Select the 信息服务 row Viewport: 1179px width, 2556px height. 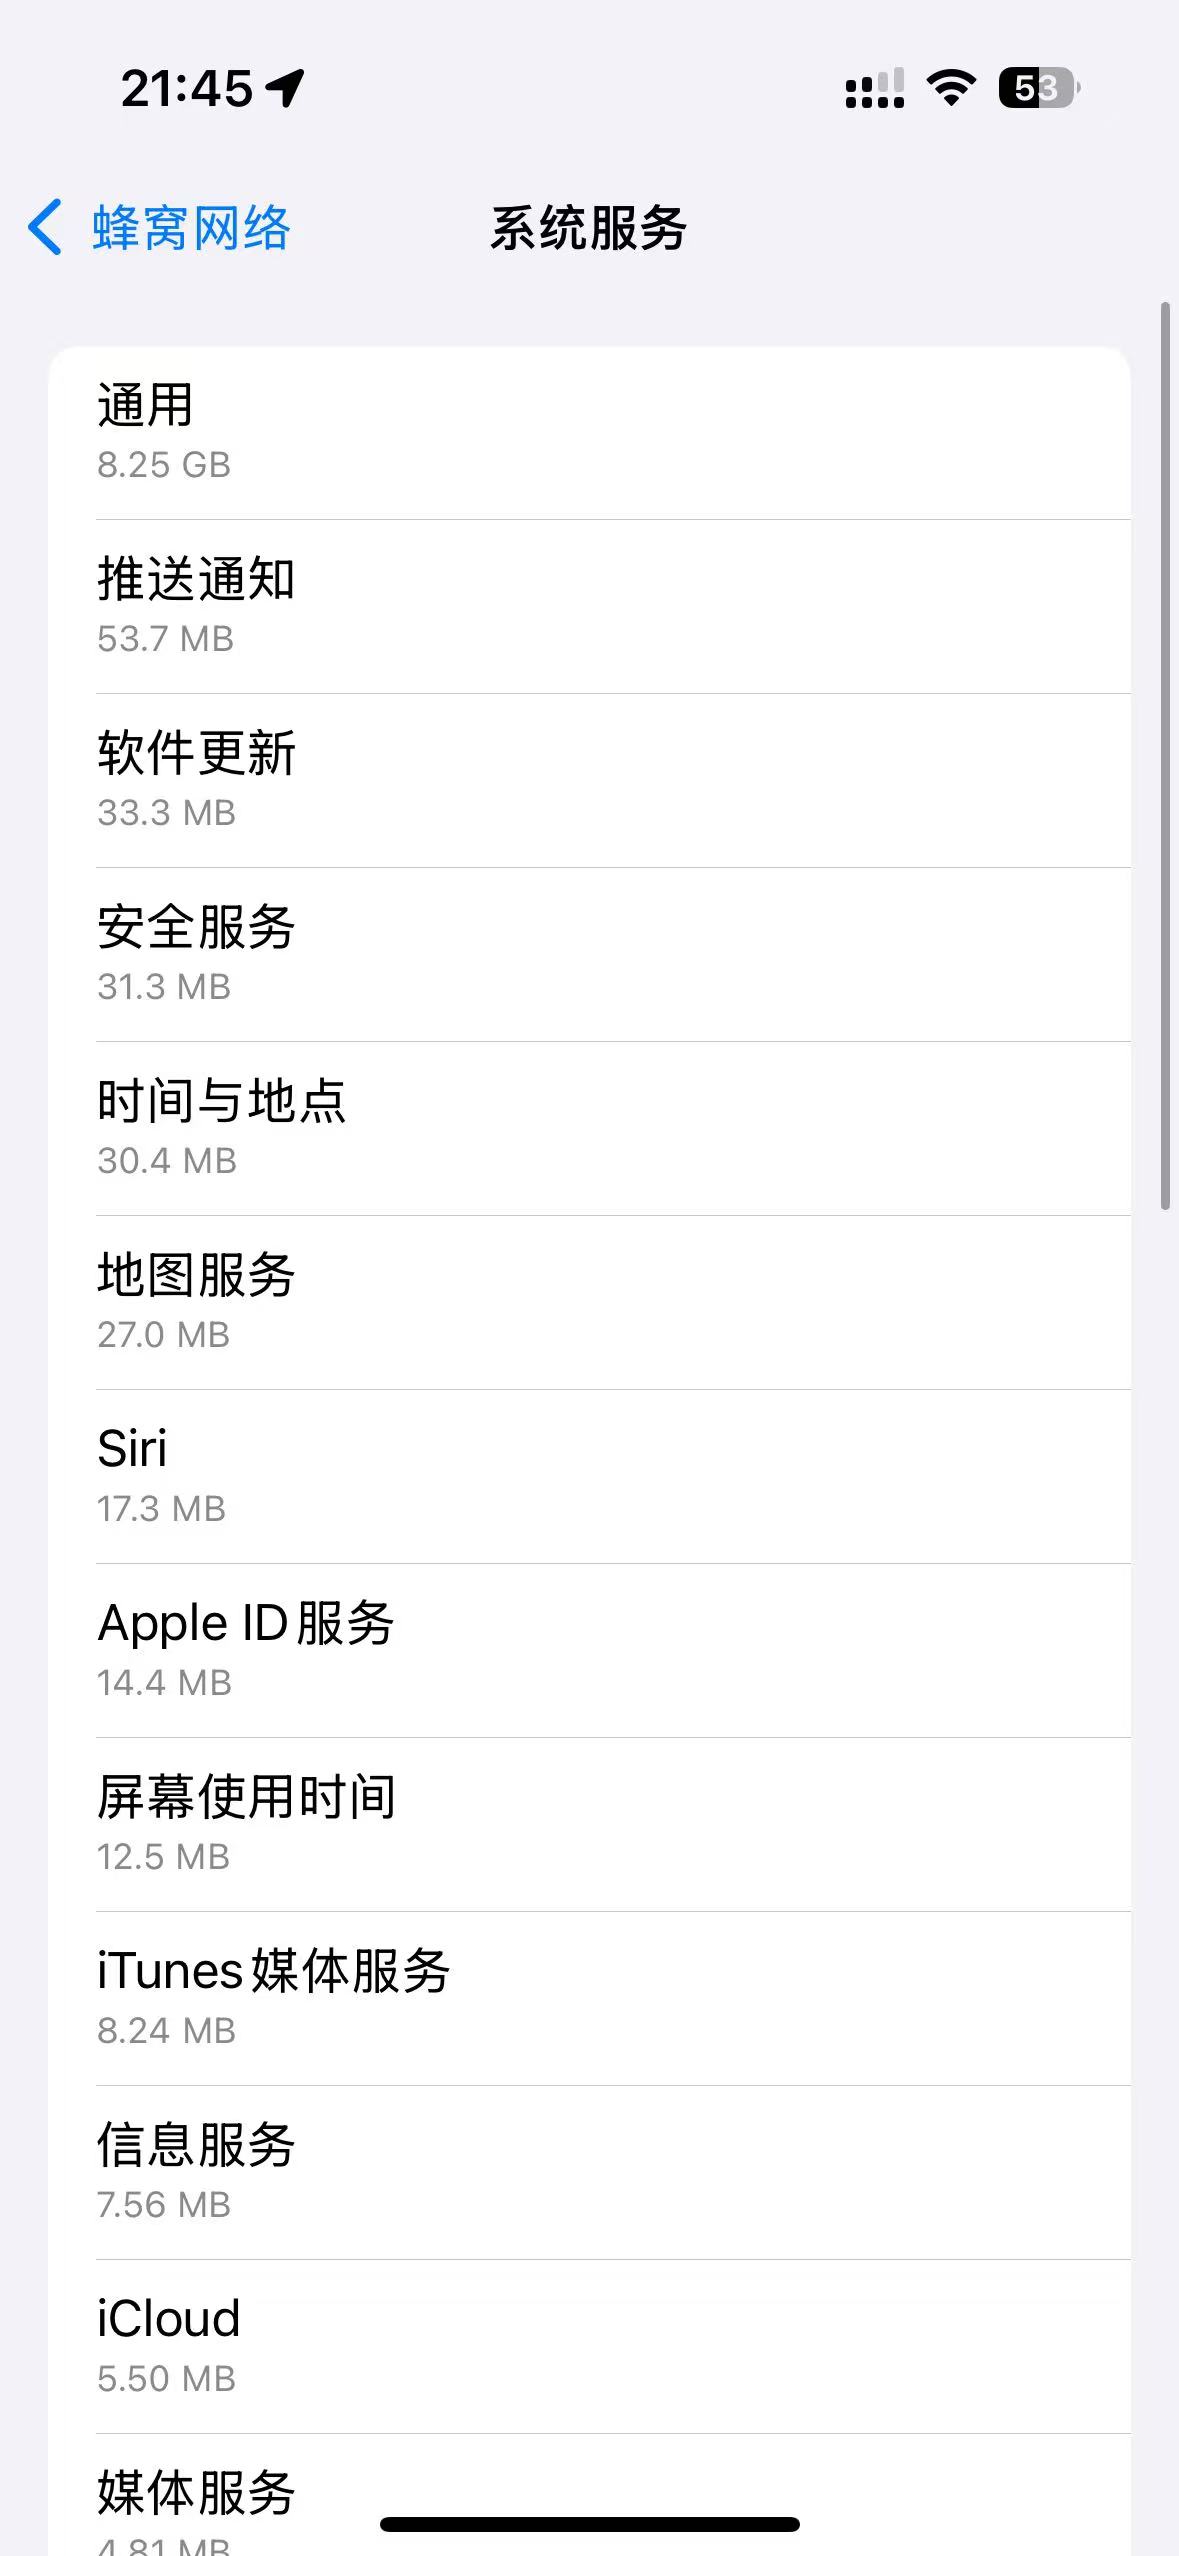click(x=589, y=2172)
